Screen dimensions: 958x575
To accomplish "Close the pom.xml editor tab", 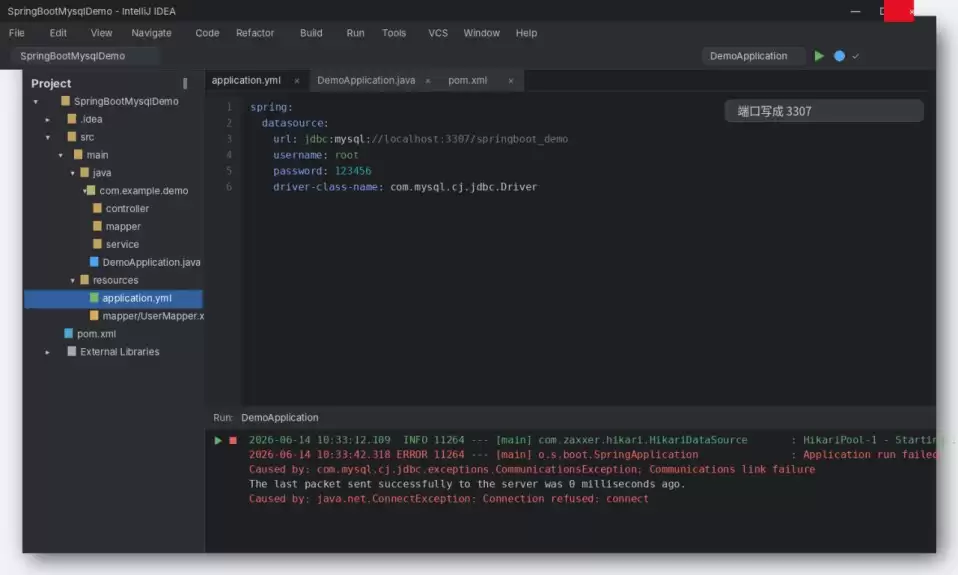I will [511, 81].
